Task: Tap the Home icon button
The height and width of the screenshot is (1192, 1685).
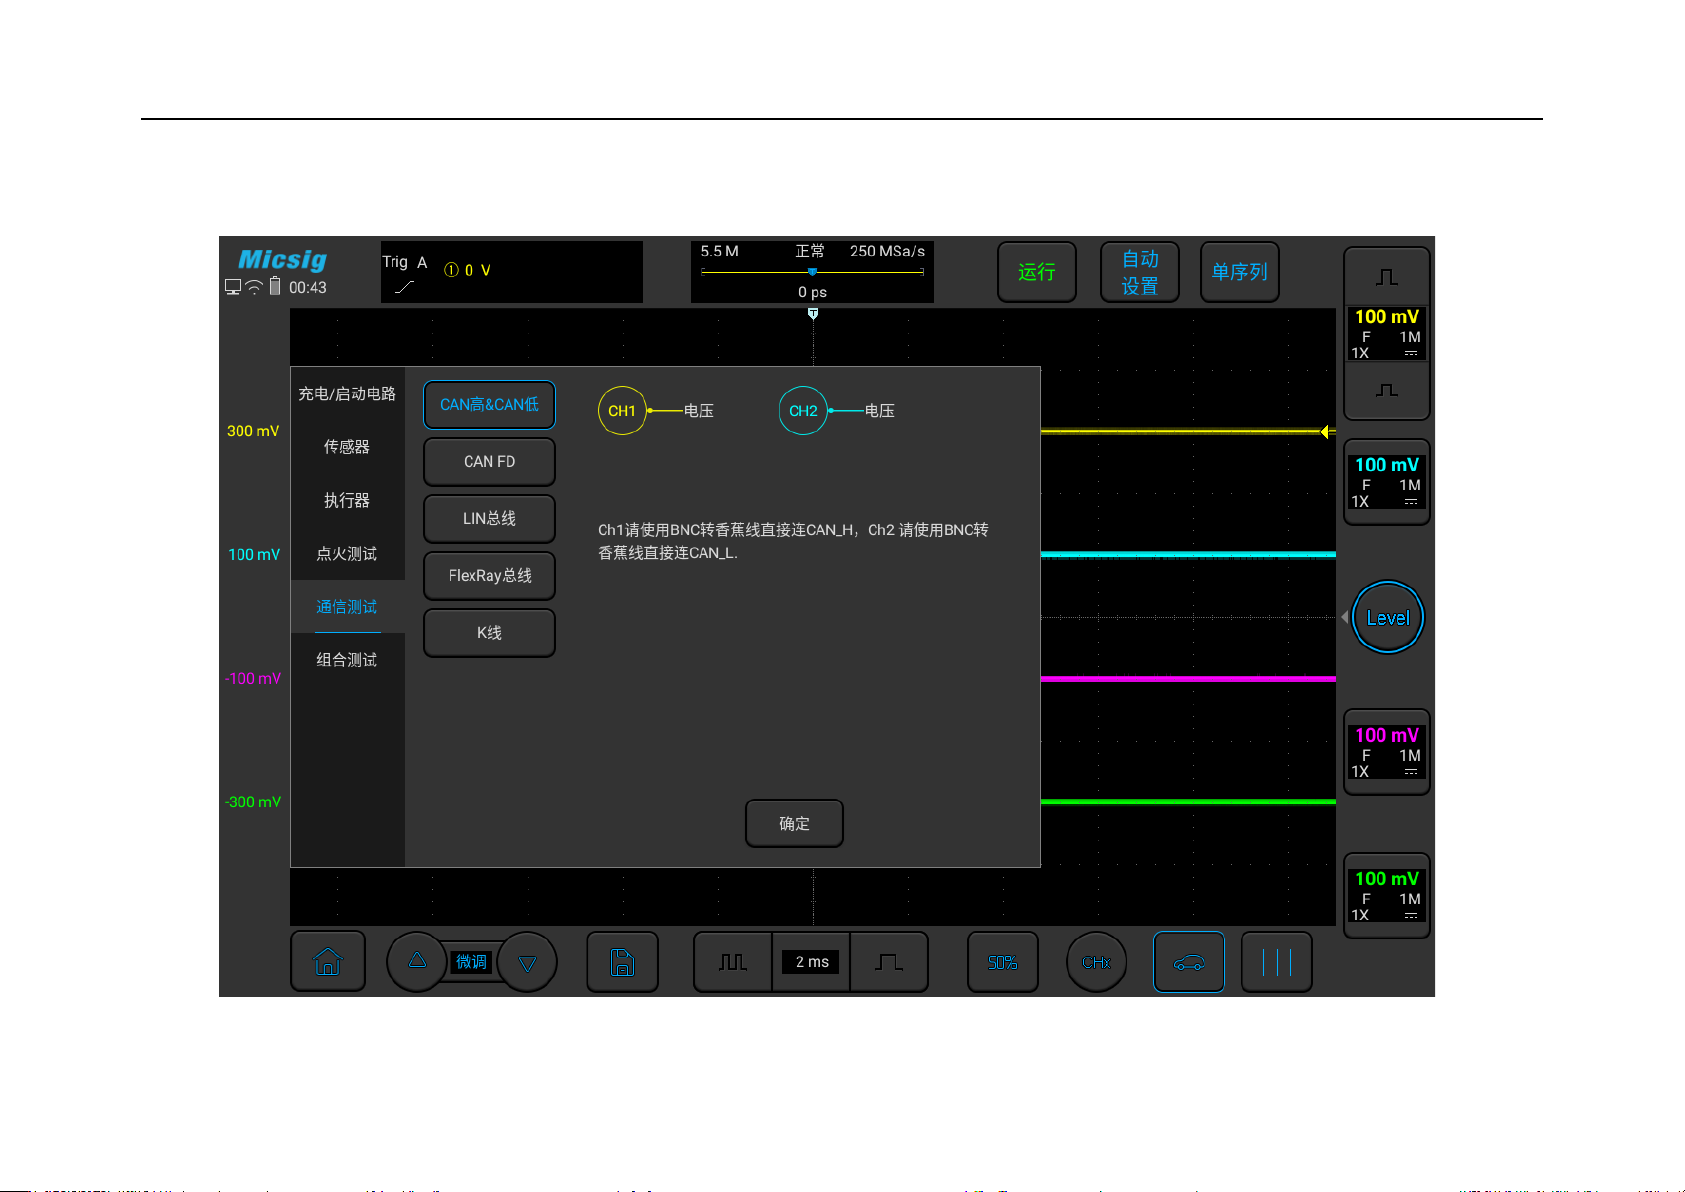Action: (x=328, y=962)
